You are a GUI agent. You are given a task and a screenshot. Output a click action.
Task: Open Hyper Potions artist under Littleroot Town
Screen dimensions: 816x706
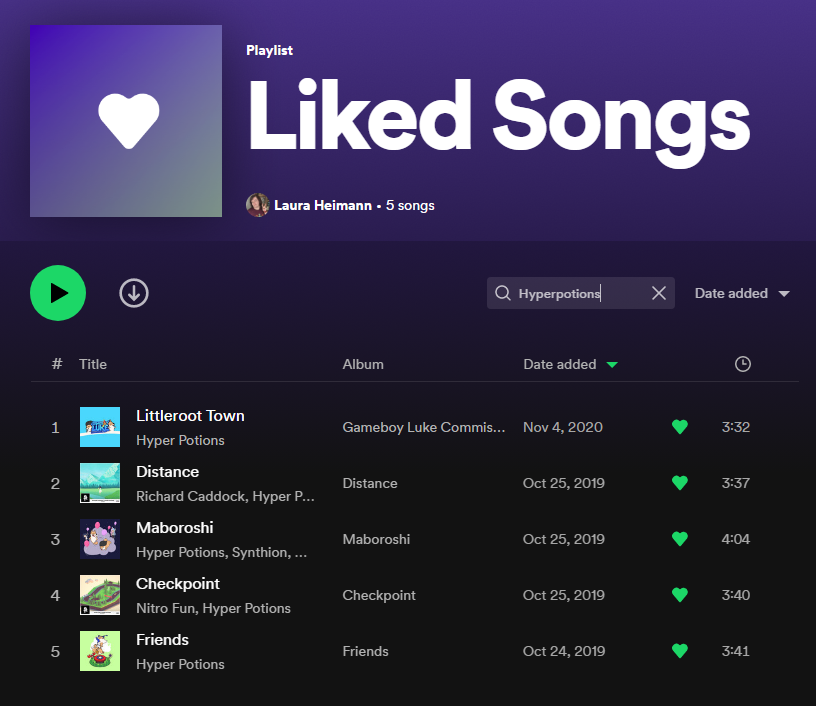coord(180,440)
